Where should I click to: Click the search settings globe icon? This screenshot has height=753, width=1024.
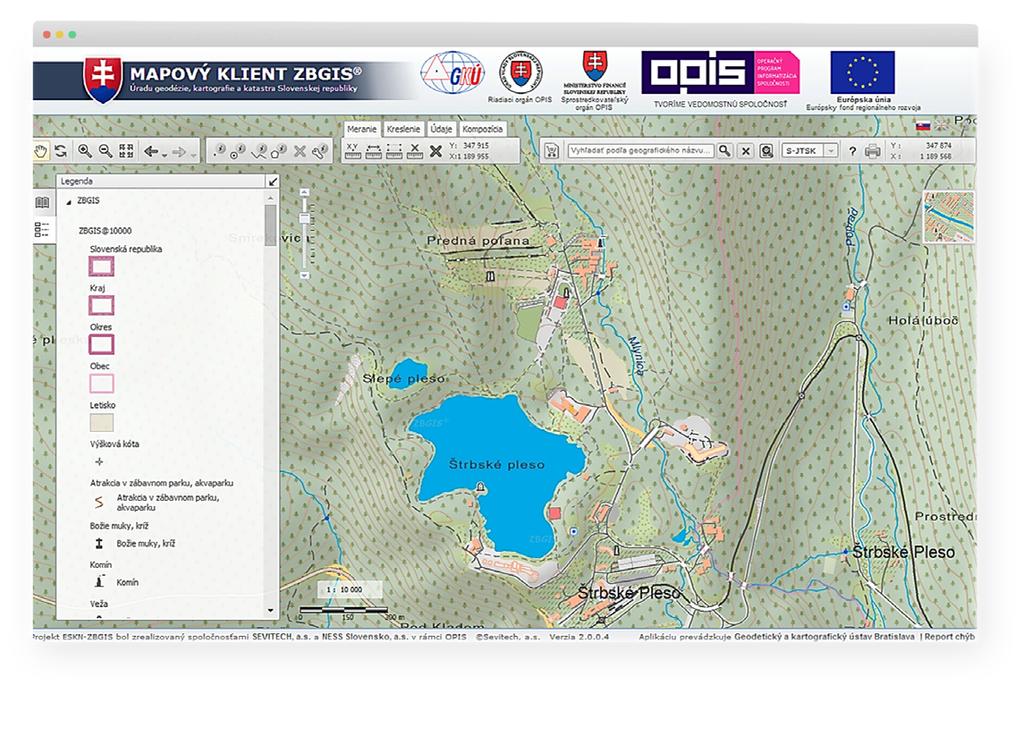coord(767,151)
